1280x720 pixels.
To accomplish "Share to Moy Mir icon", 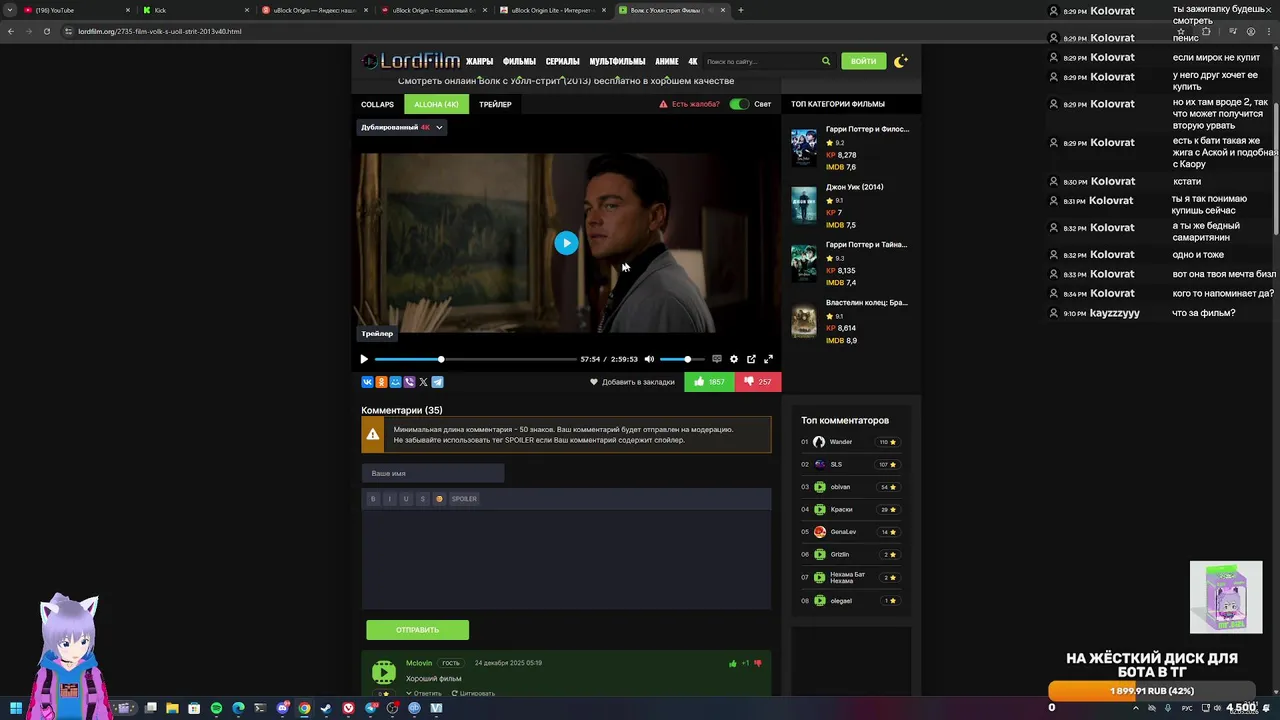I will pos(395,382).
